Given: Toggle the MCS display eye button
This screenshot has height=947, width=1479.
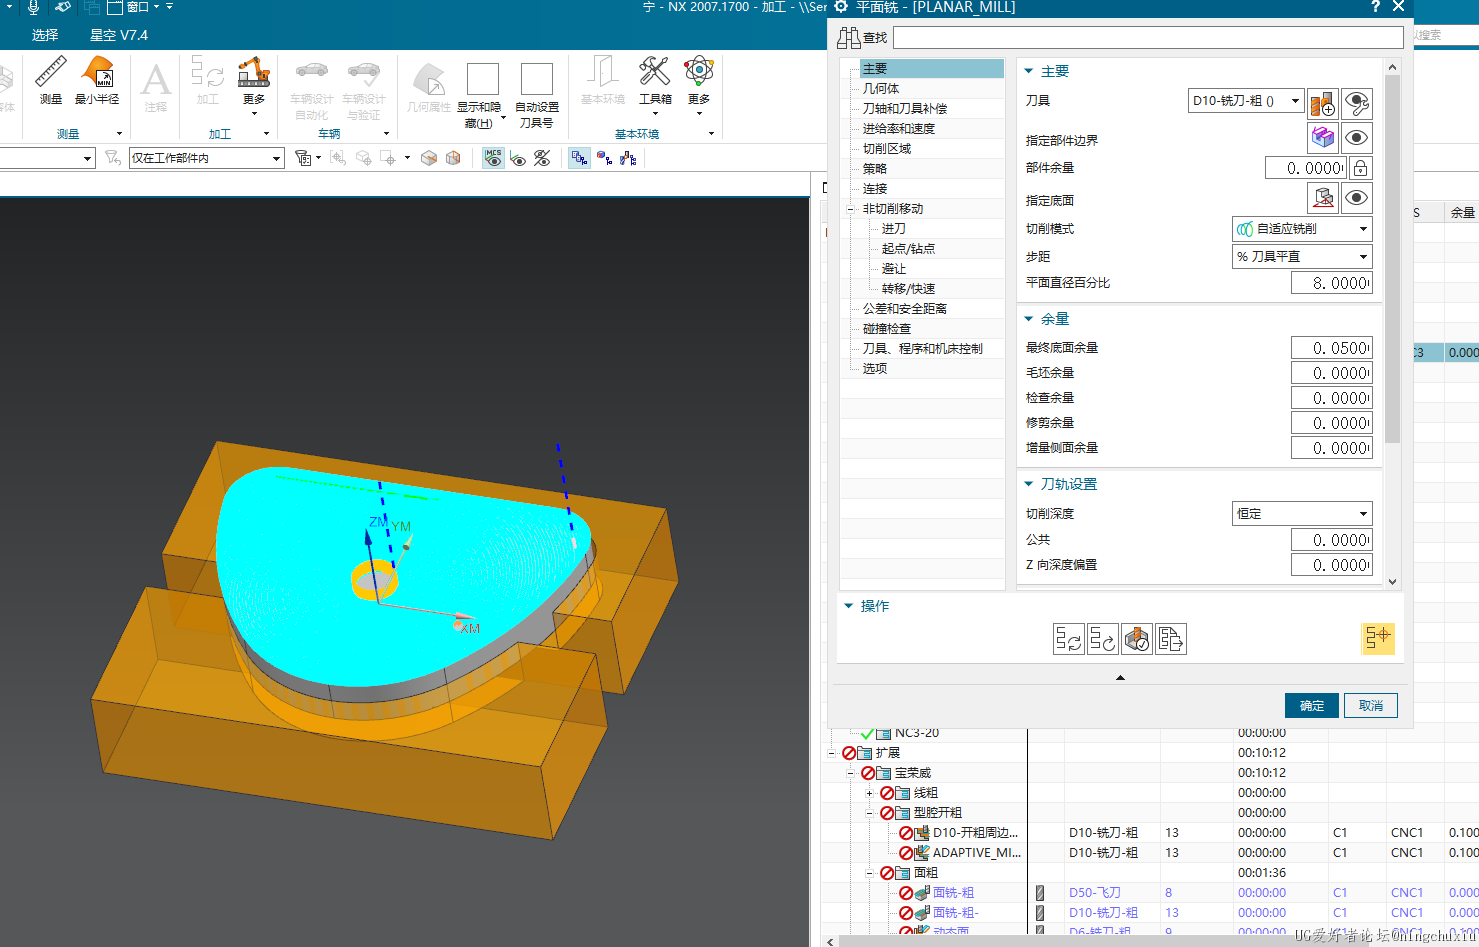Looking at the screenshot, I should pyautogui.click(x=493, y=158).
